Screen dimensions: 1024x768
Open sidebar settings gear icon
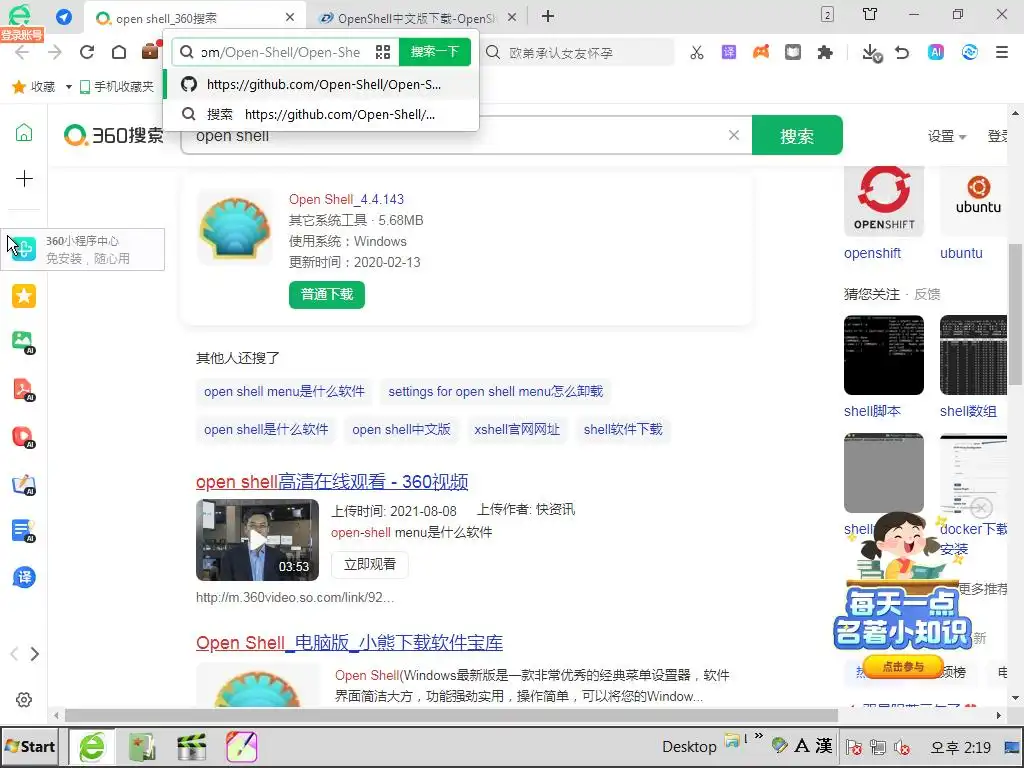(24, 699)
